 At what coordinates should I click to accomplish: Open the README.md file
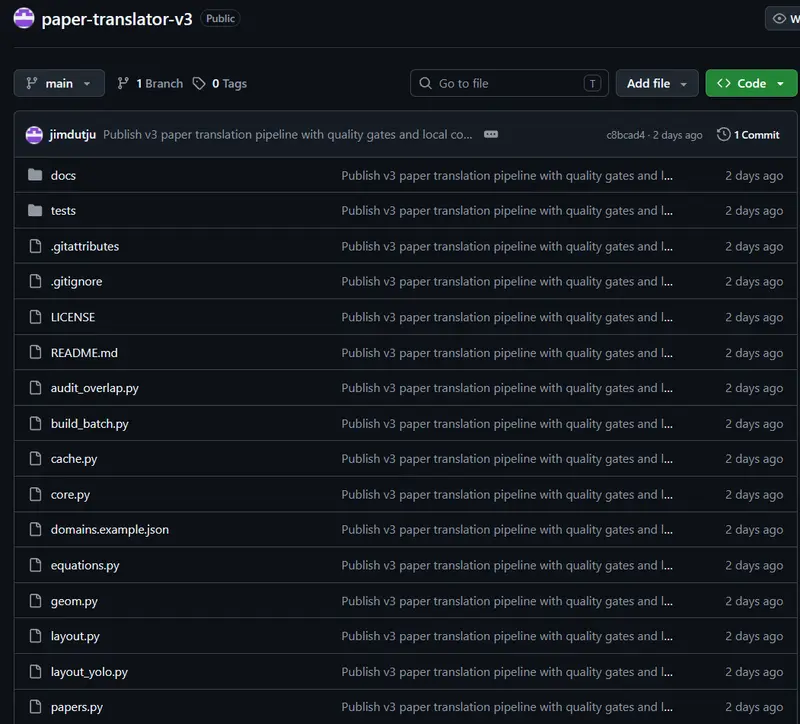click(x=84, y=353)
